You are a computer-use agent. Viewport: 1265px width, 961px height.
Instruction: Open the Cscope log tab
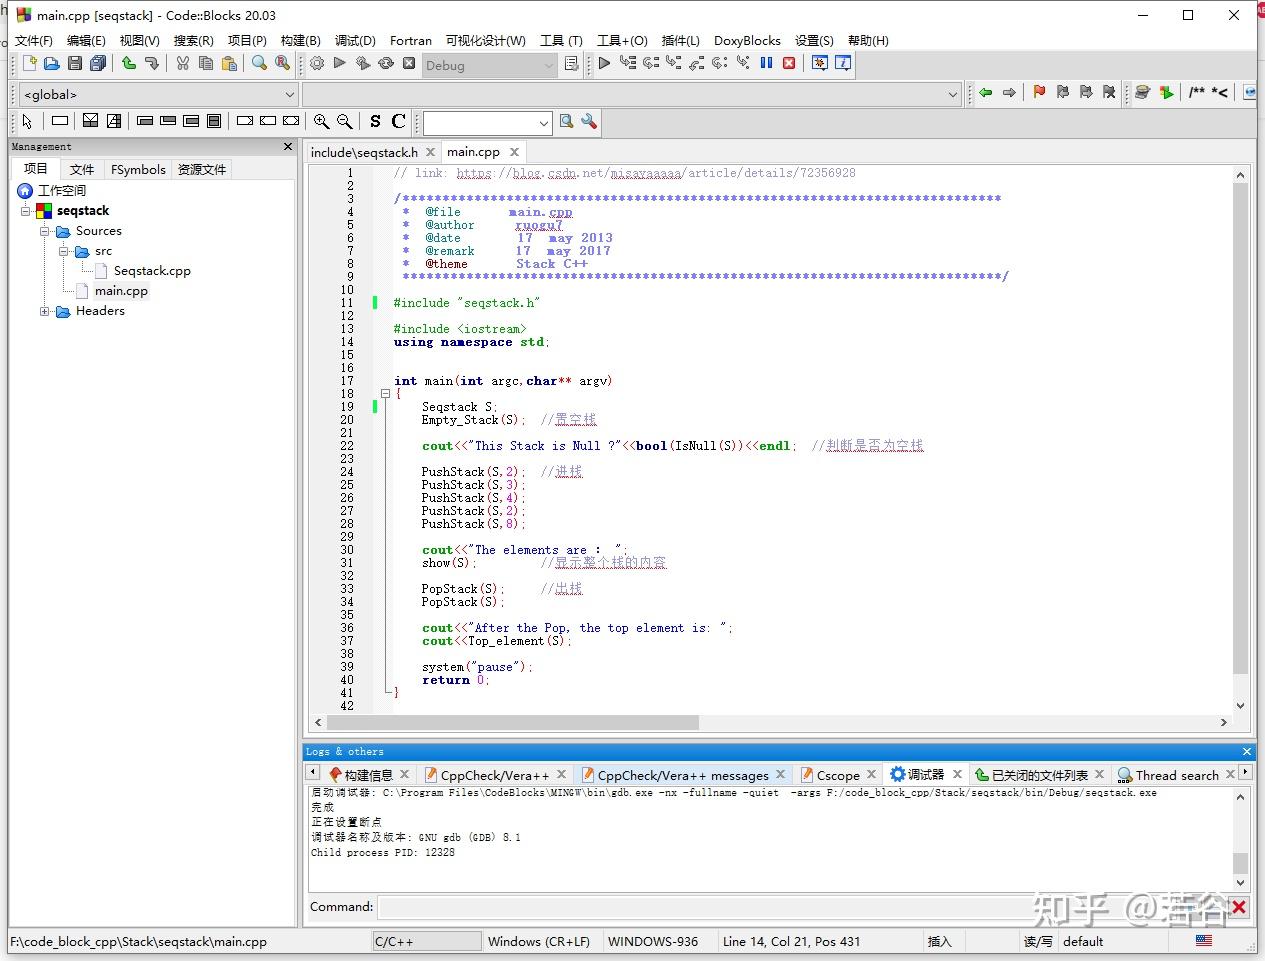tap(837, 775)
